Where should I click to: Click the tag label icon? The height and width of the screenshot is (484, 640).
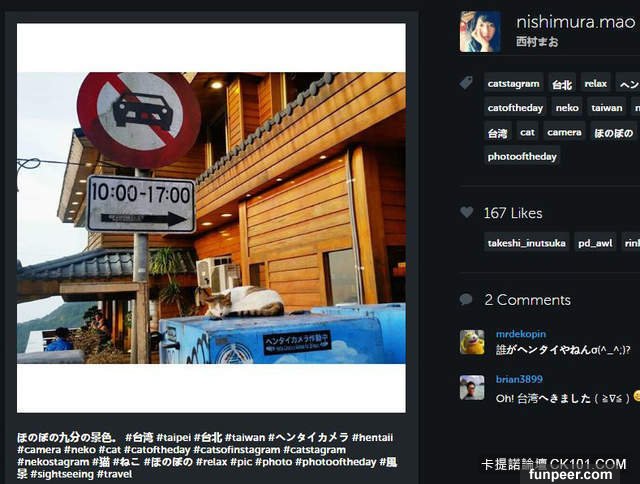click(466, 82)
